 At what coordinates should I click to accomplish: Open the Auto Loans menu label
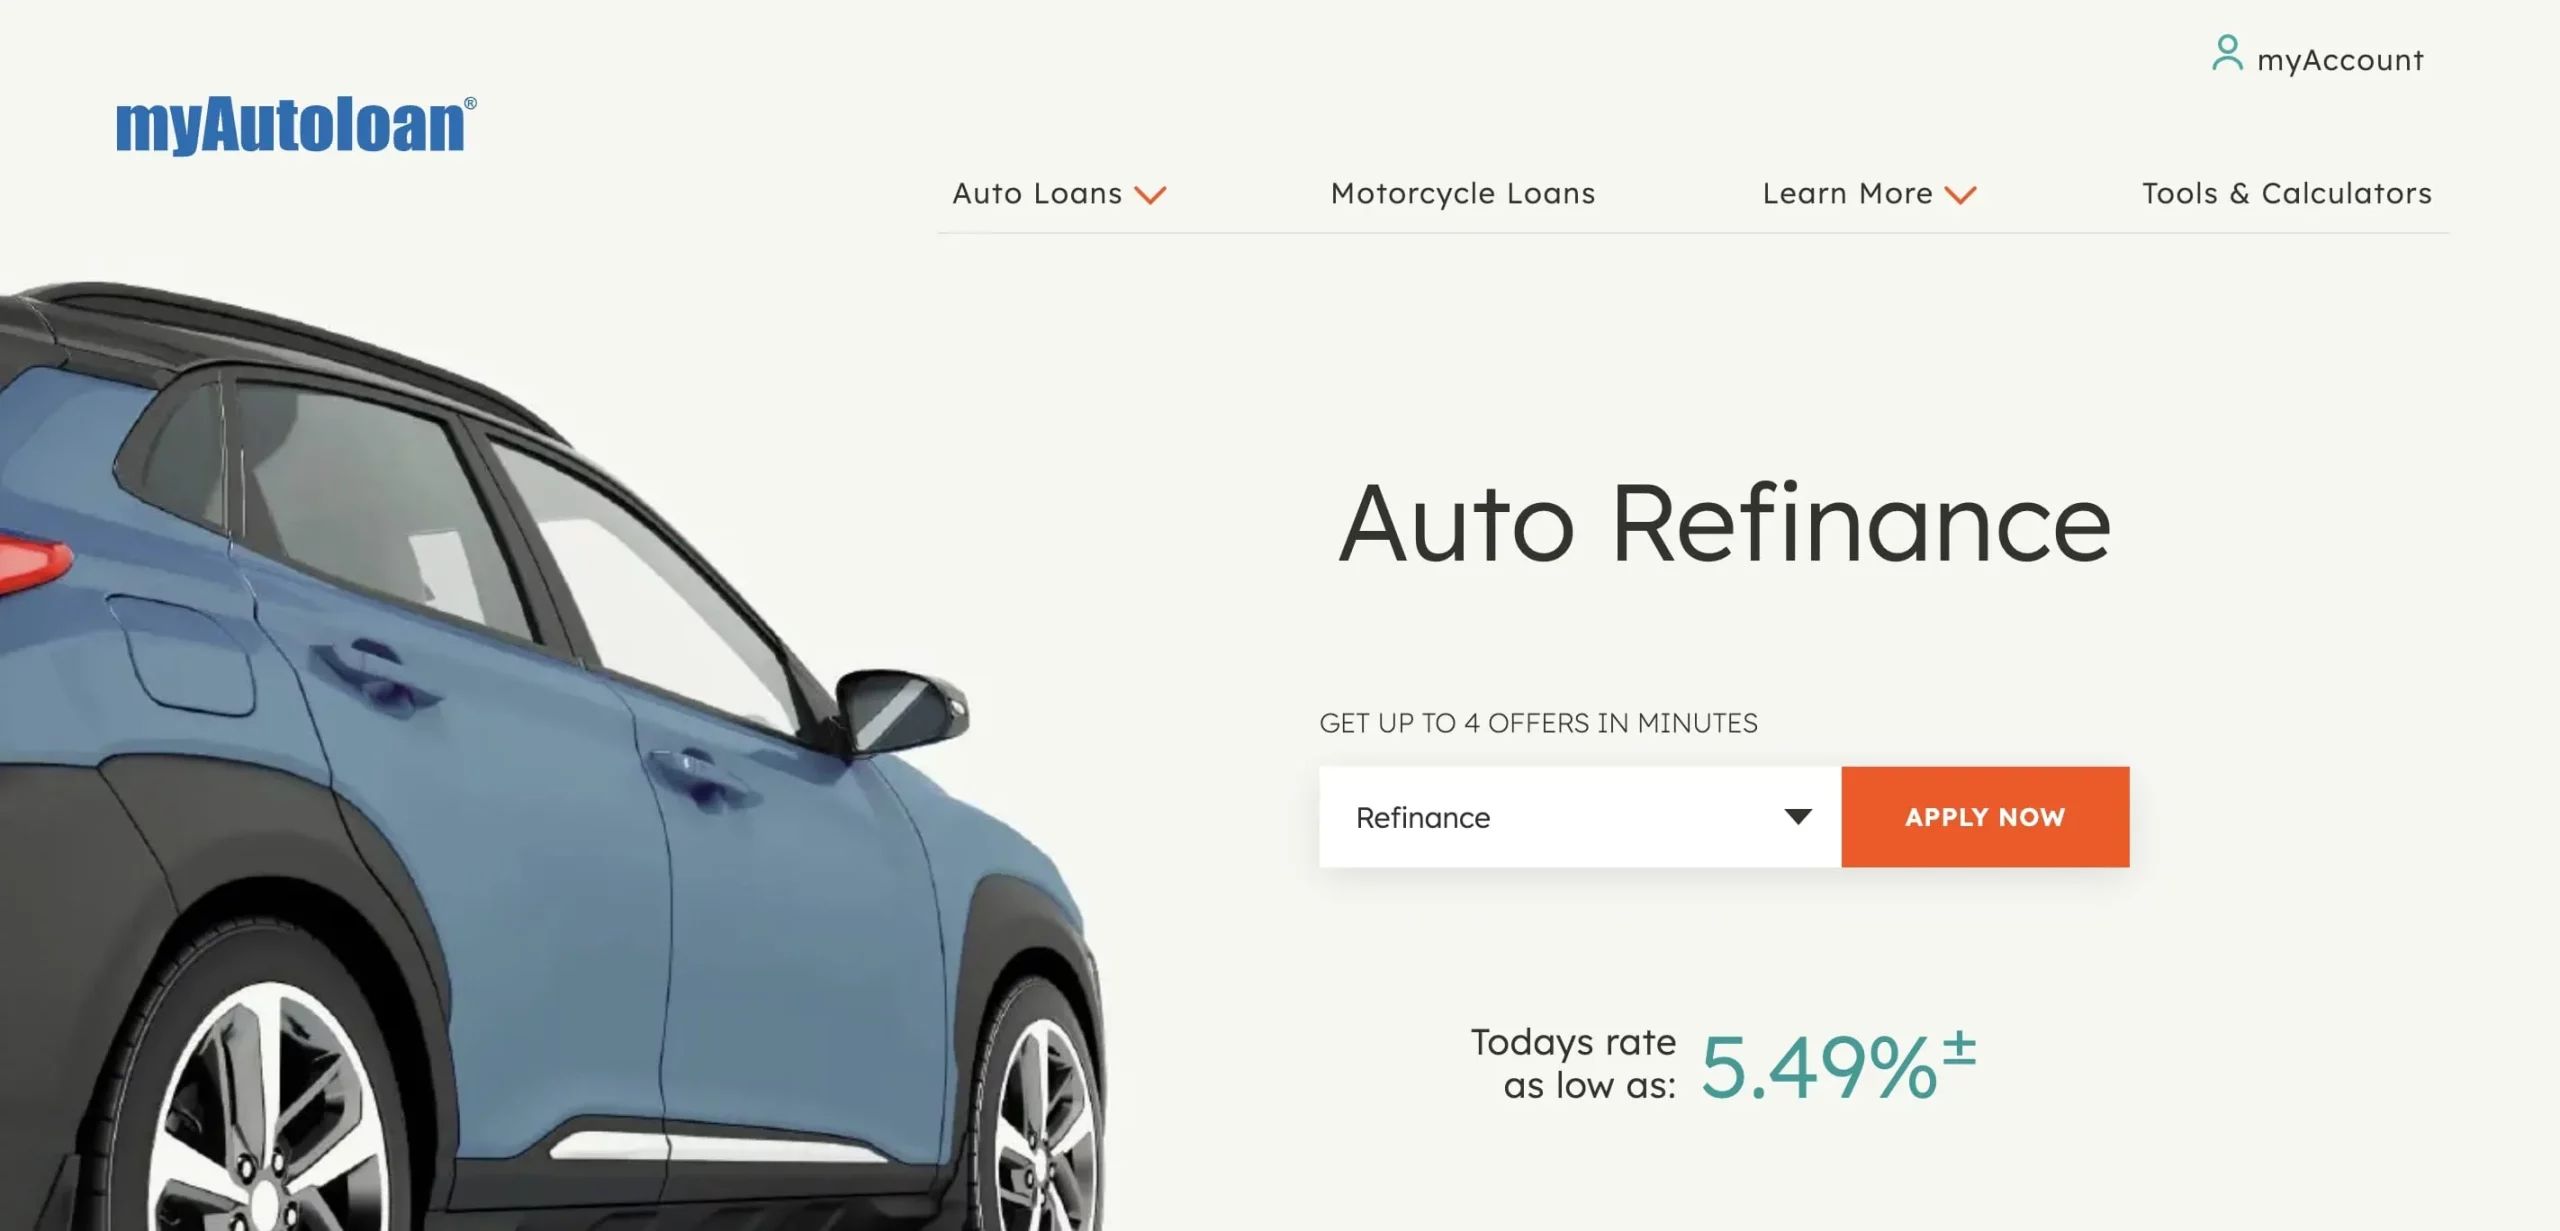click(1037, 193)
